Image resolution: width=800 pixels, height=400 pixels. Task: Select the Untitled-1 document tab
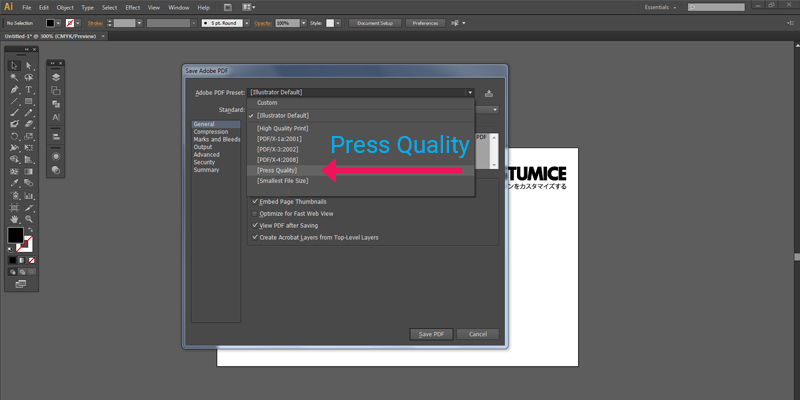(50, 36)
